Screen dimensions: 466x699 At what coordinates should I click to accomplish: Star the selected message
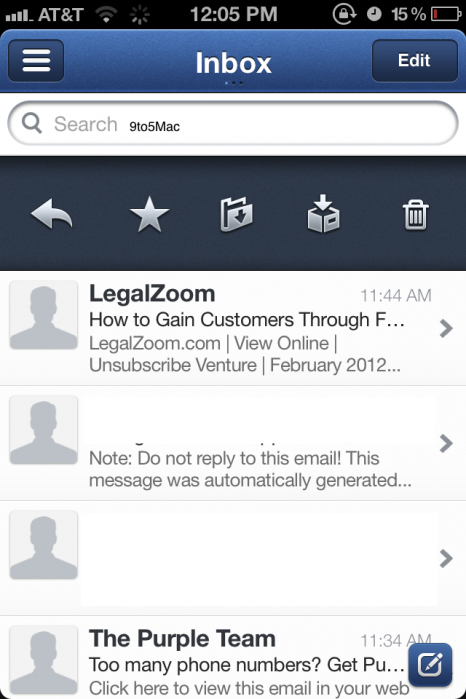[x=149, y=214]
